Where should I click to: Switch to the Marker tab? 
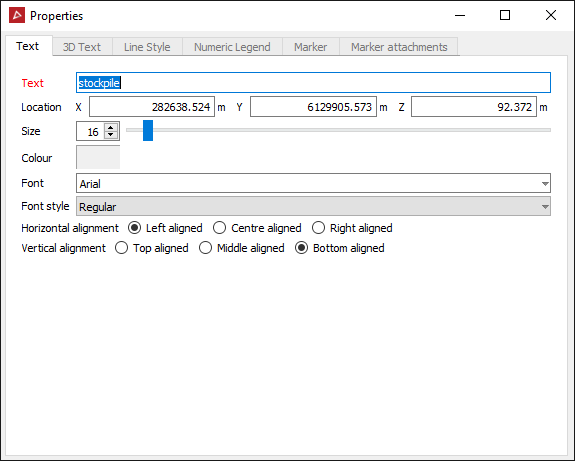click(x=311, y=47)
